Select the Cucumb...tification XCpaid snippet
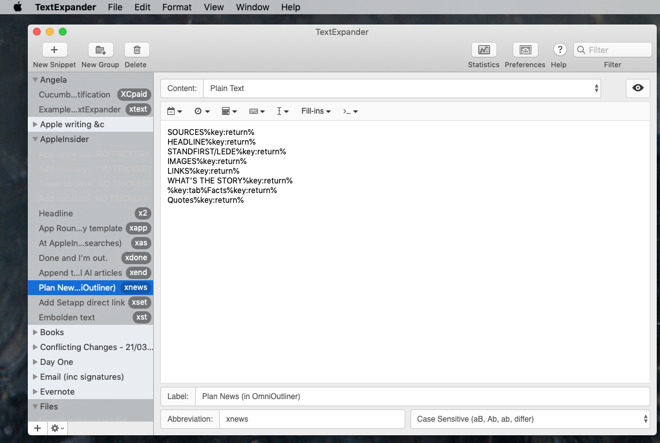The image size is (660, 443). click(91, 94)
